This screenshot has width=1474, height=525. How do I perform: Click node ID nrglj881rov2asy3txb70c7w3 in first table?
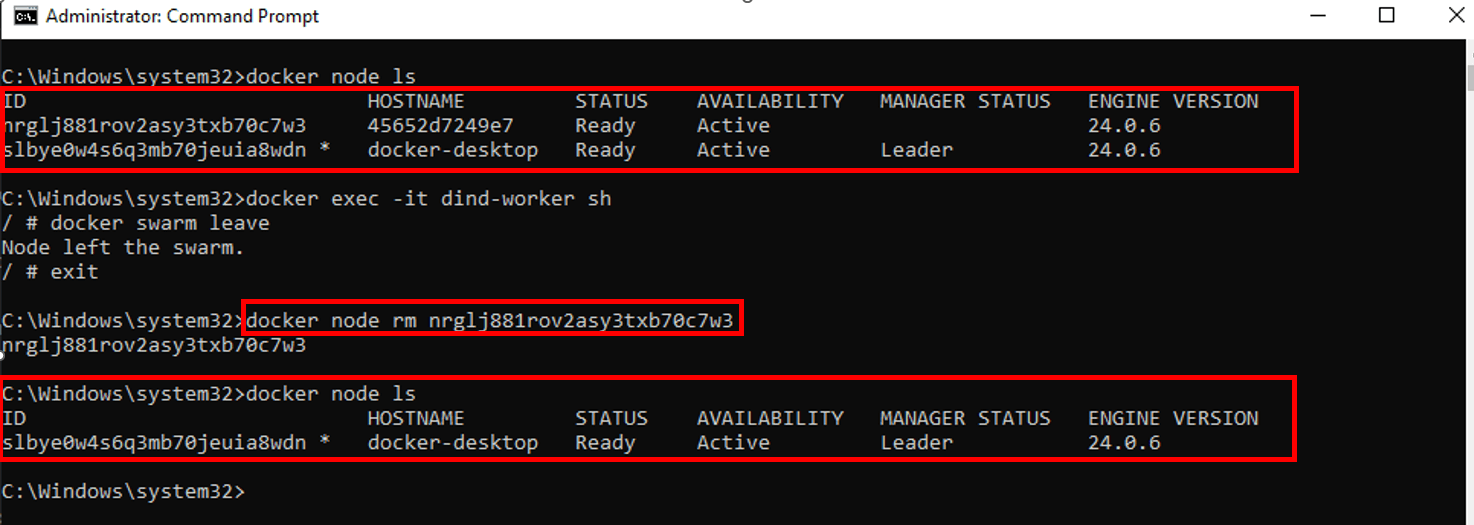tap(154, 126)
